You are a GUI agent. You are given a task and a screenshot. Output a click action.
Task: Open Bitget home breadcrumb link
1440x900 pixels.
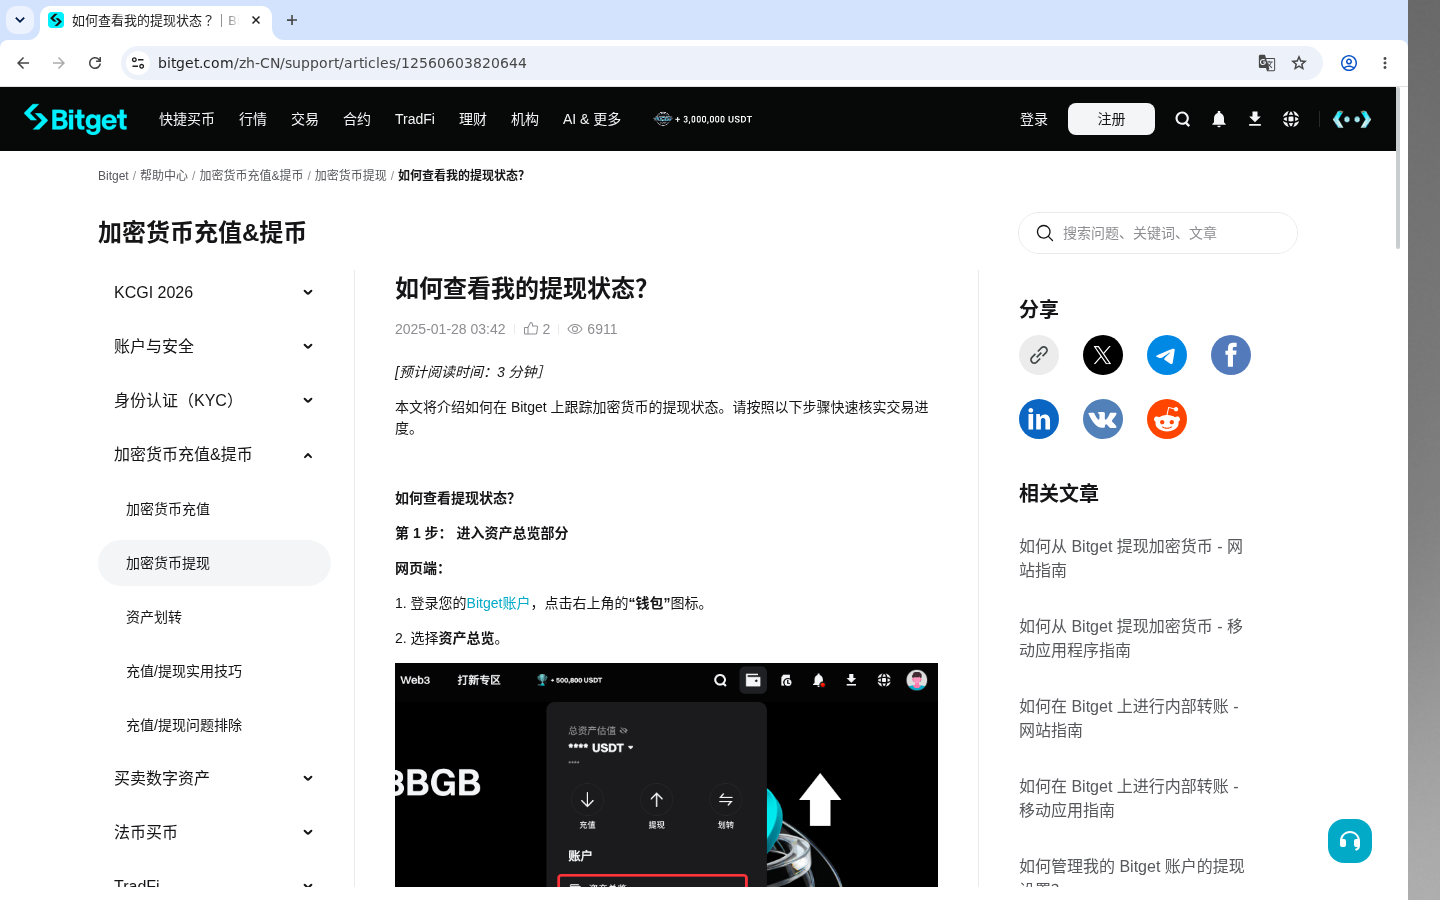point(113,175)
